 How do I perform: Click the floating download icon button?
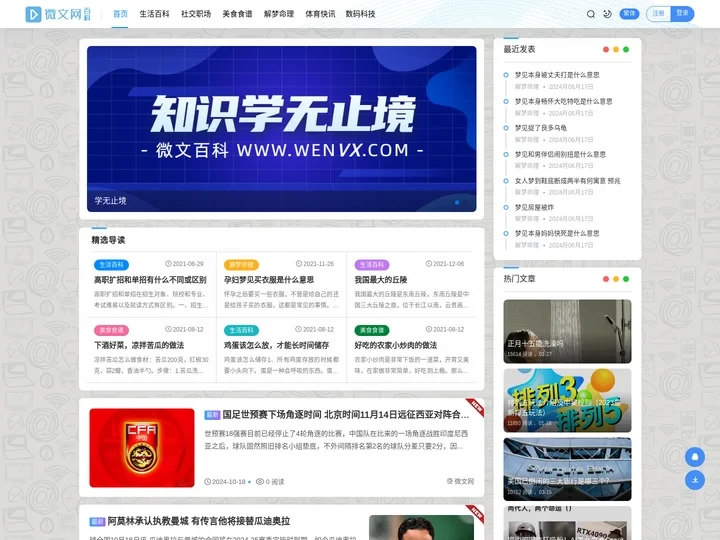point(695,480)
